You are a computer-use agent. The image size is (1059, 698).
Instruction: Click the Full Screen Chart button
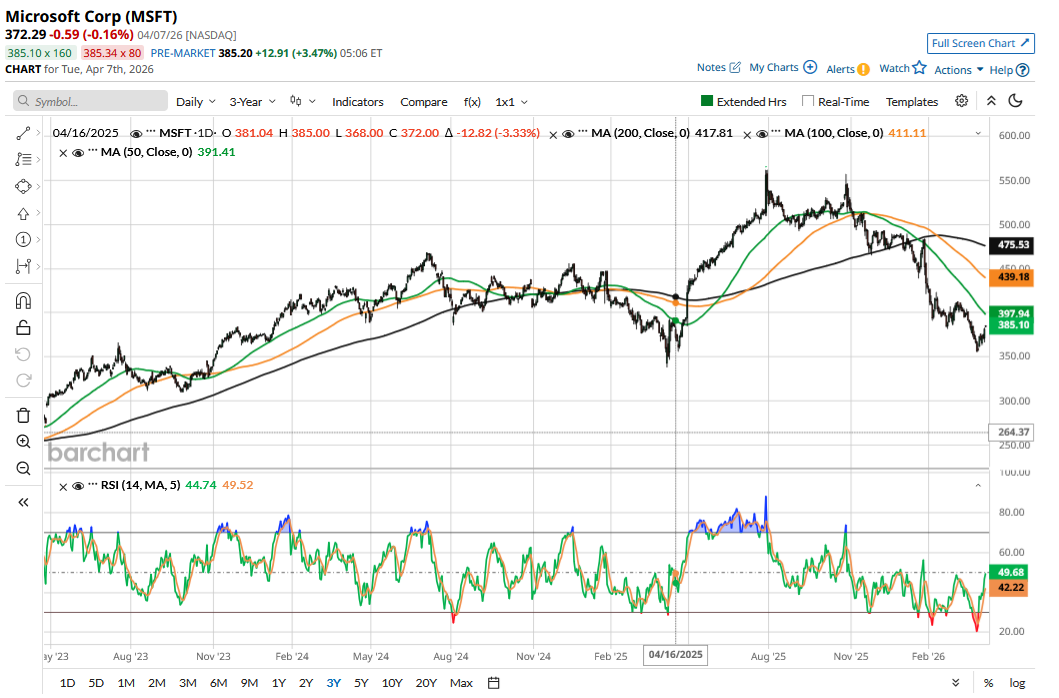[980, 43]
